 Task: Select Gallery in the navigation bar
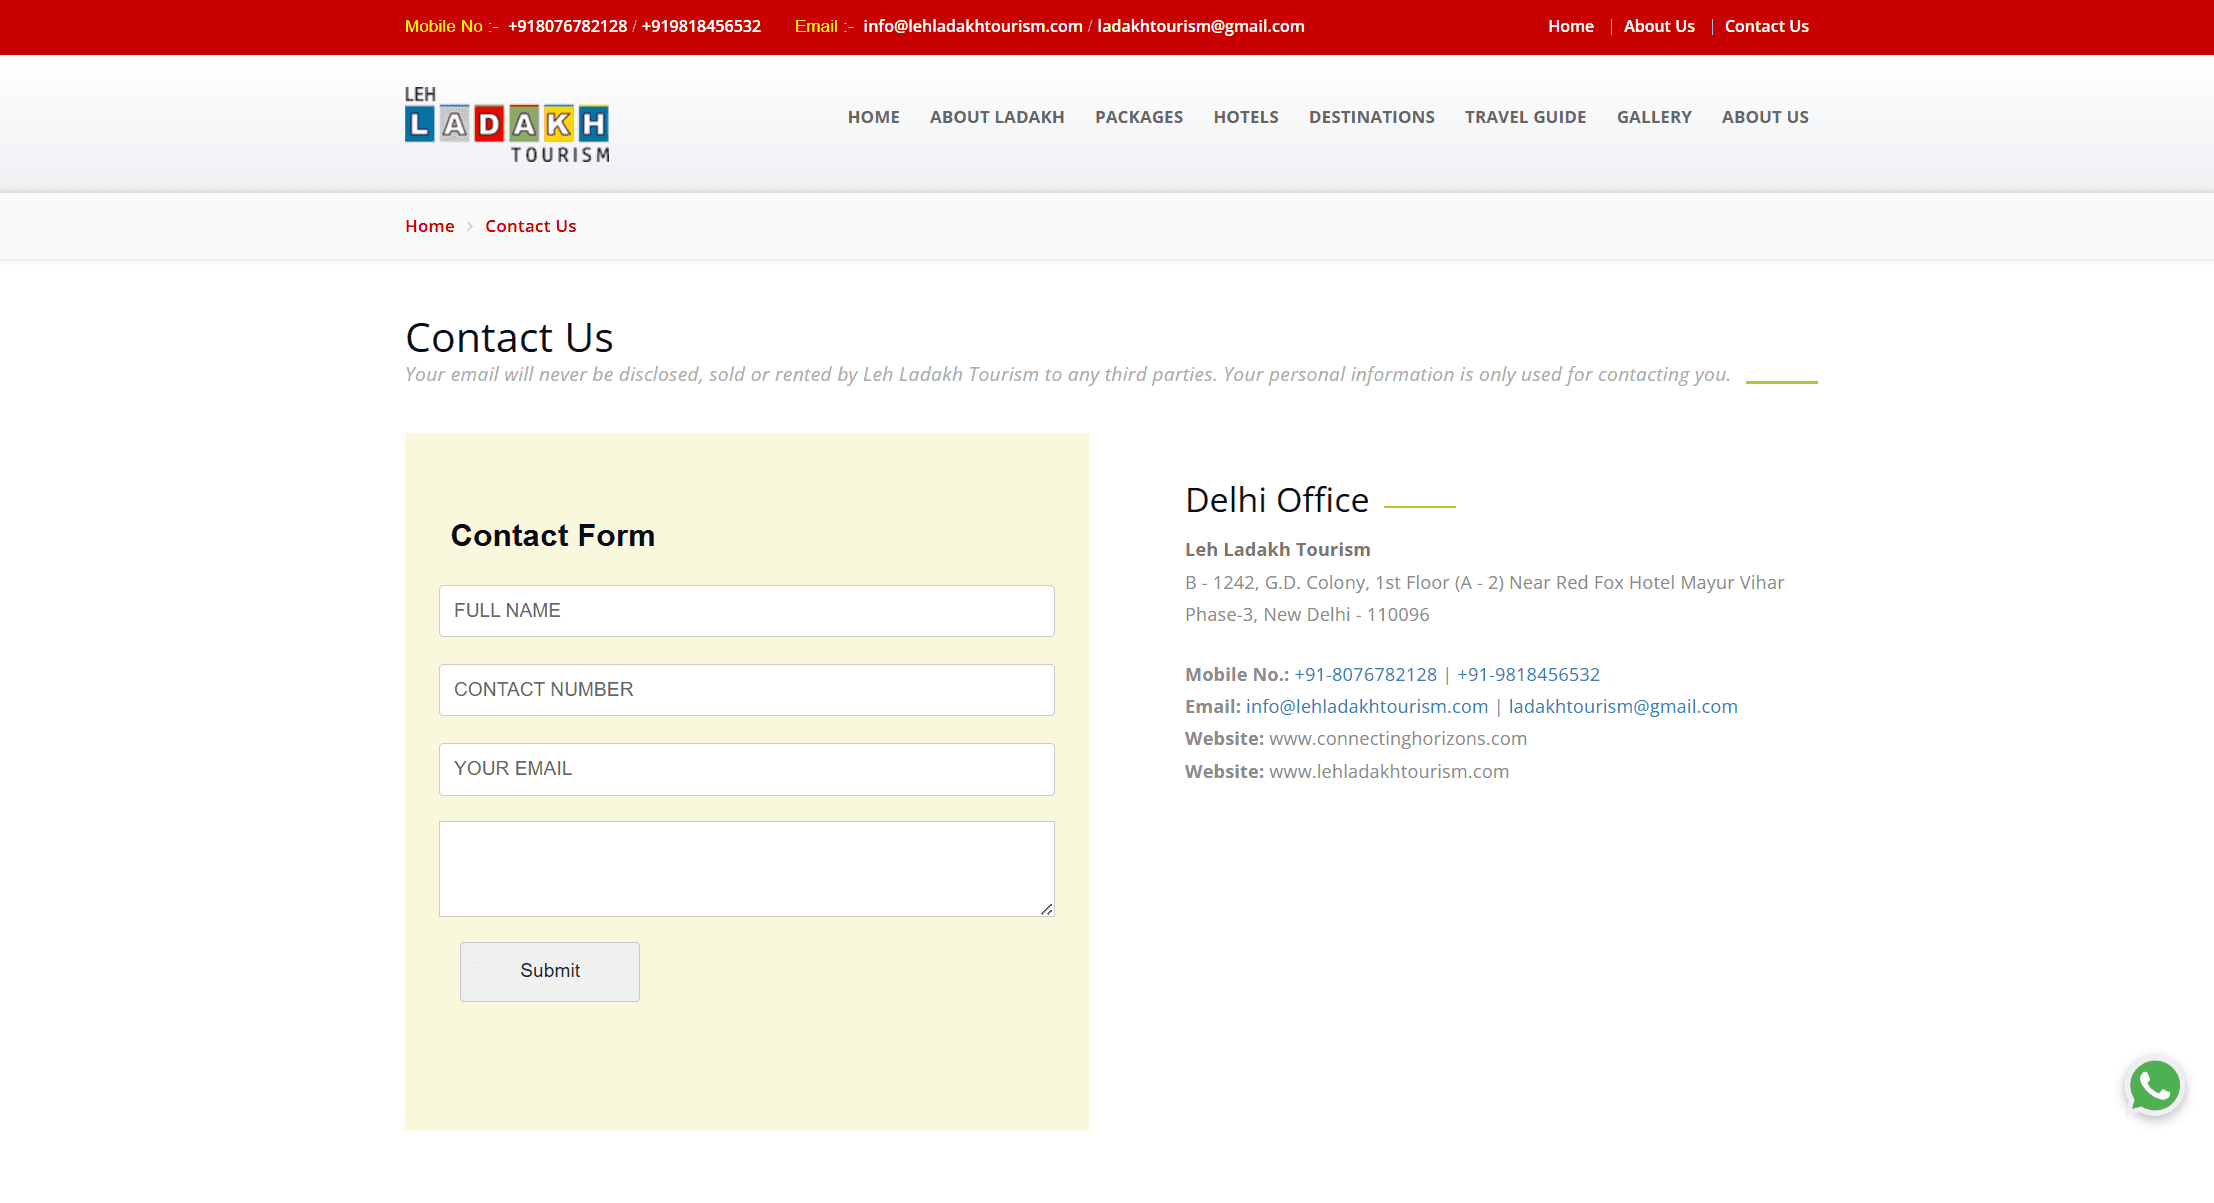tap(1653, 117)
